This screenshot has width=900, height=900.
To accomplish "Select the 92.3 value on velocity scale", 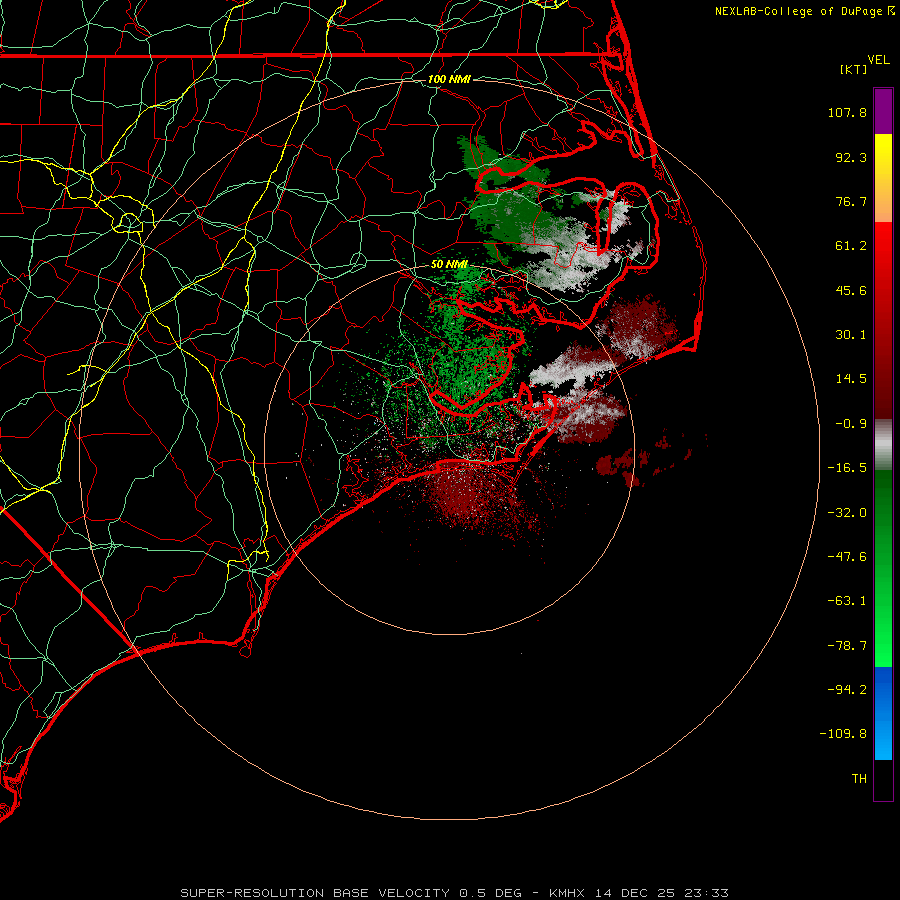I will coord(851,157).
